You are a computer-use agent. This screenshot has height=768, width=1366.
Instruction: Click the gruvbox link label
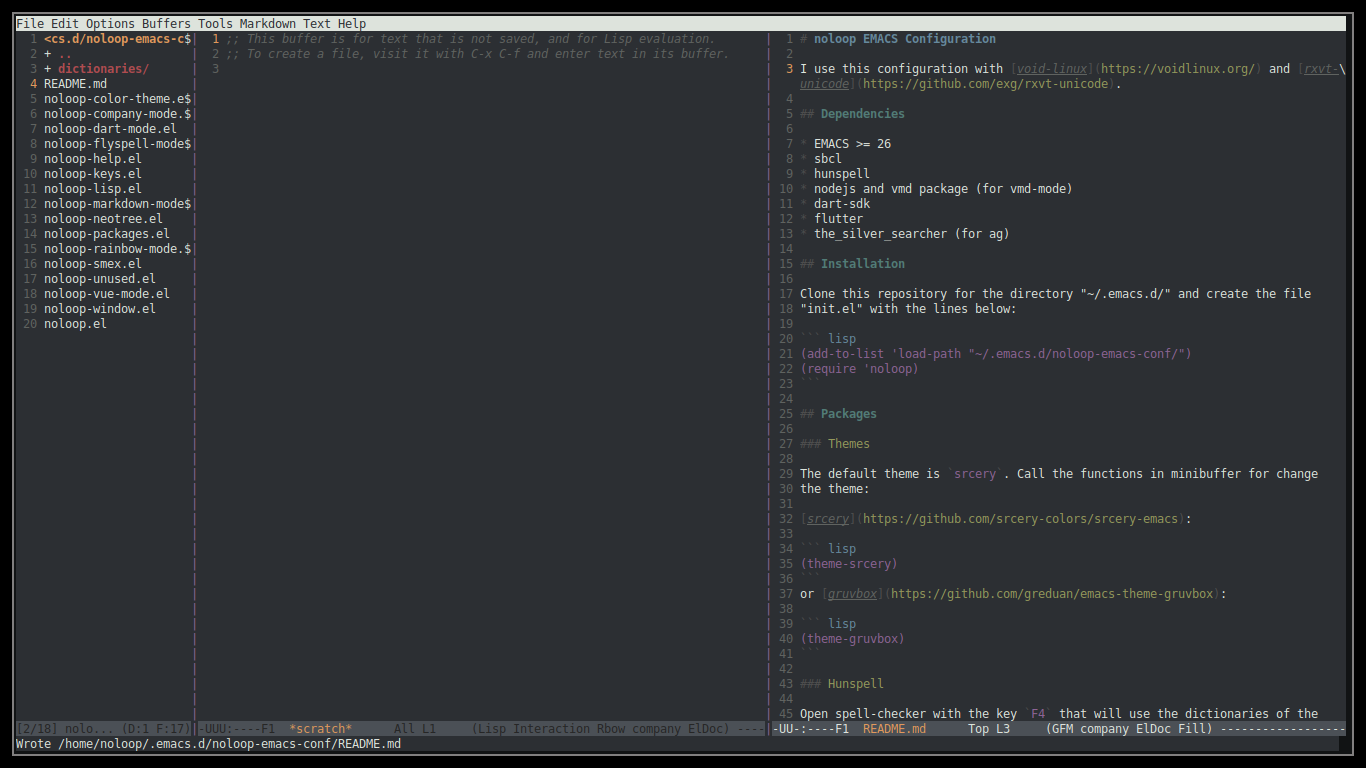click(852, 594)
